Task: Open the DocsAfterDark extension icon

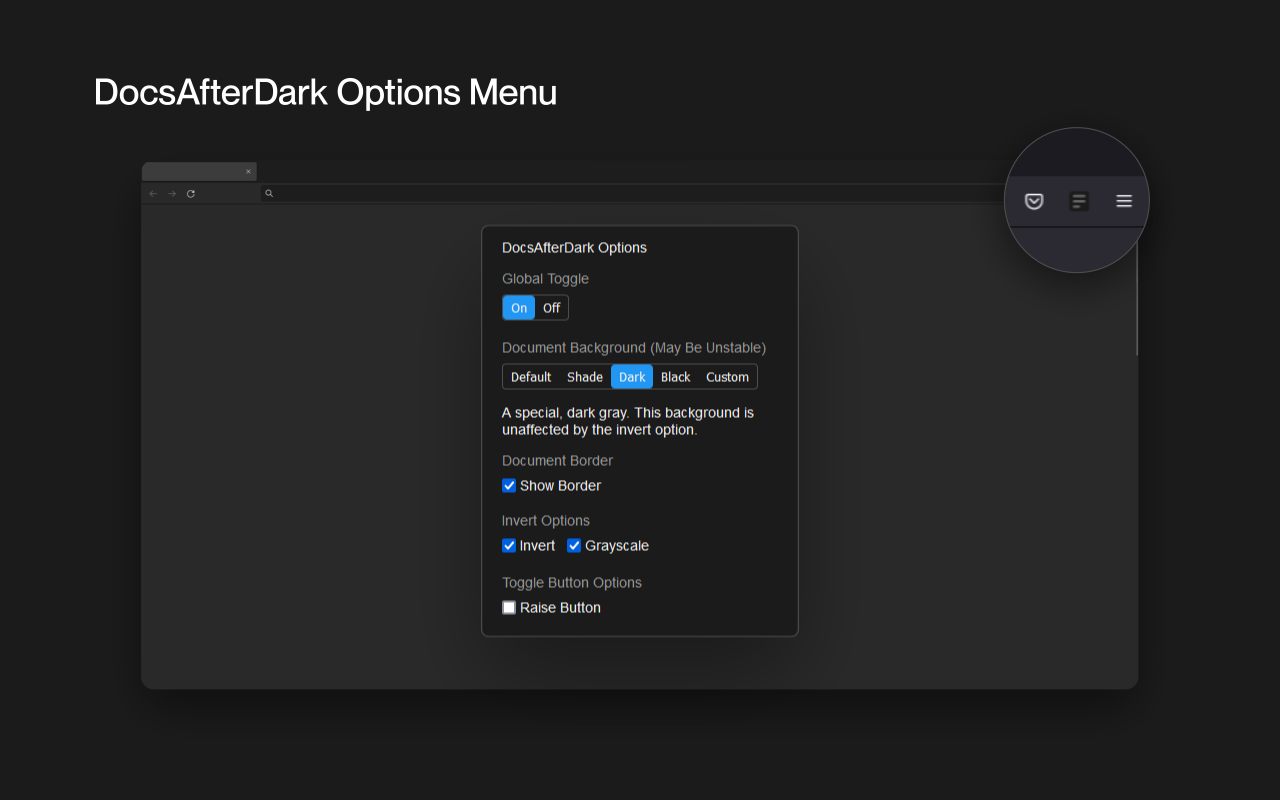Action: pyautogui.click(x=1078, y=200)
